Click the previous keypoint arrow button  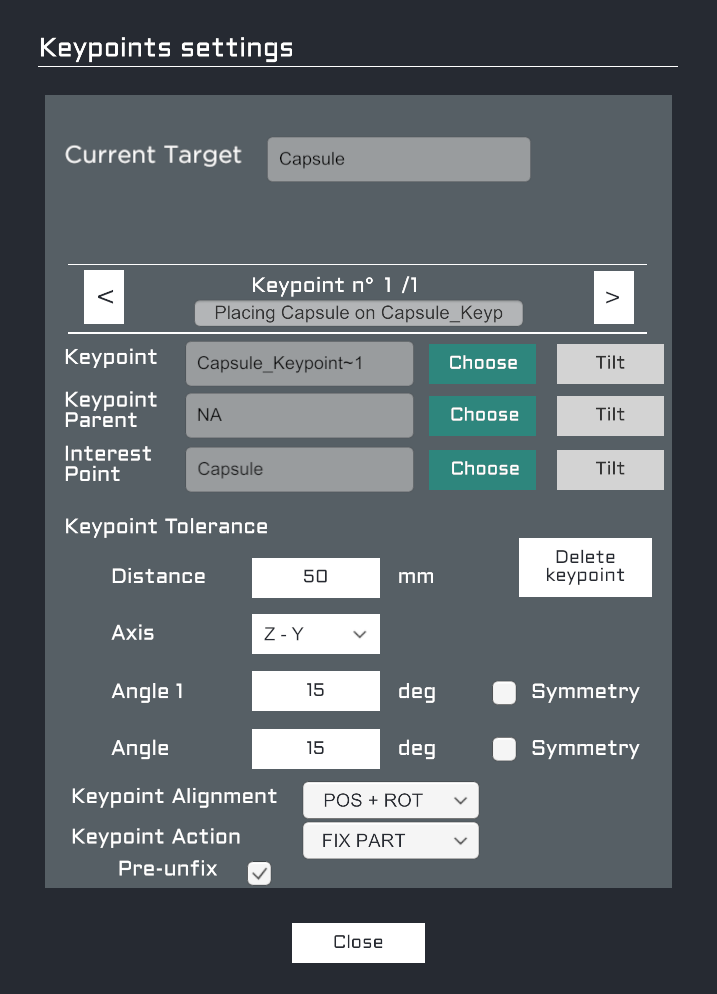[103, 296]
